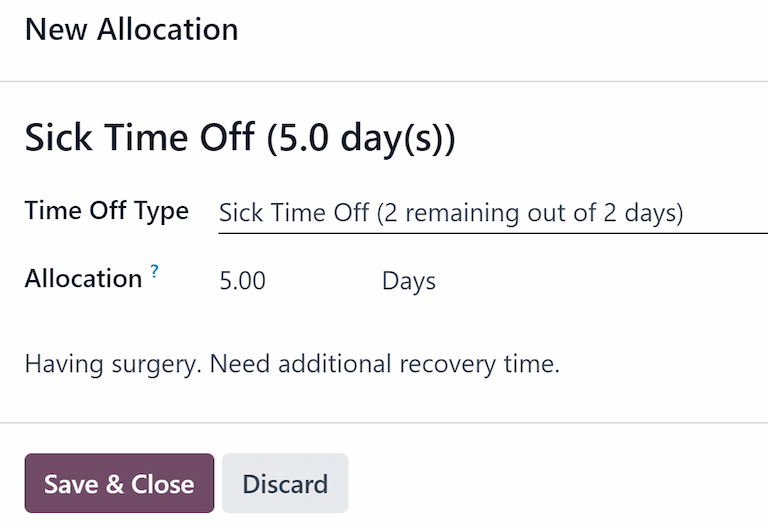Click the underline of Time Off Type field
The image size is (768, 528).
(x=490, y=233)
